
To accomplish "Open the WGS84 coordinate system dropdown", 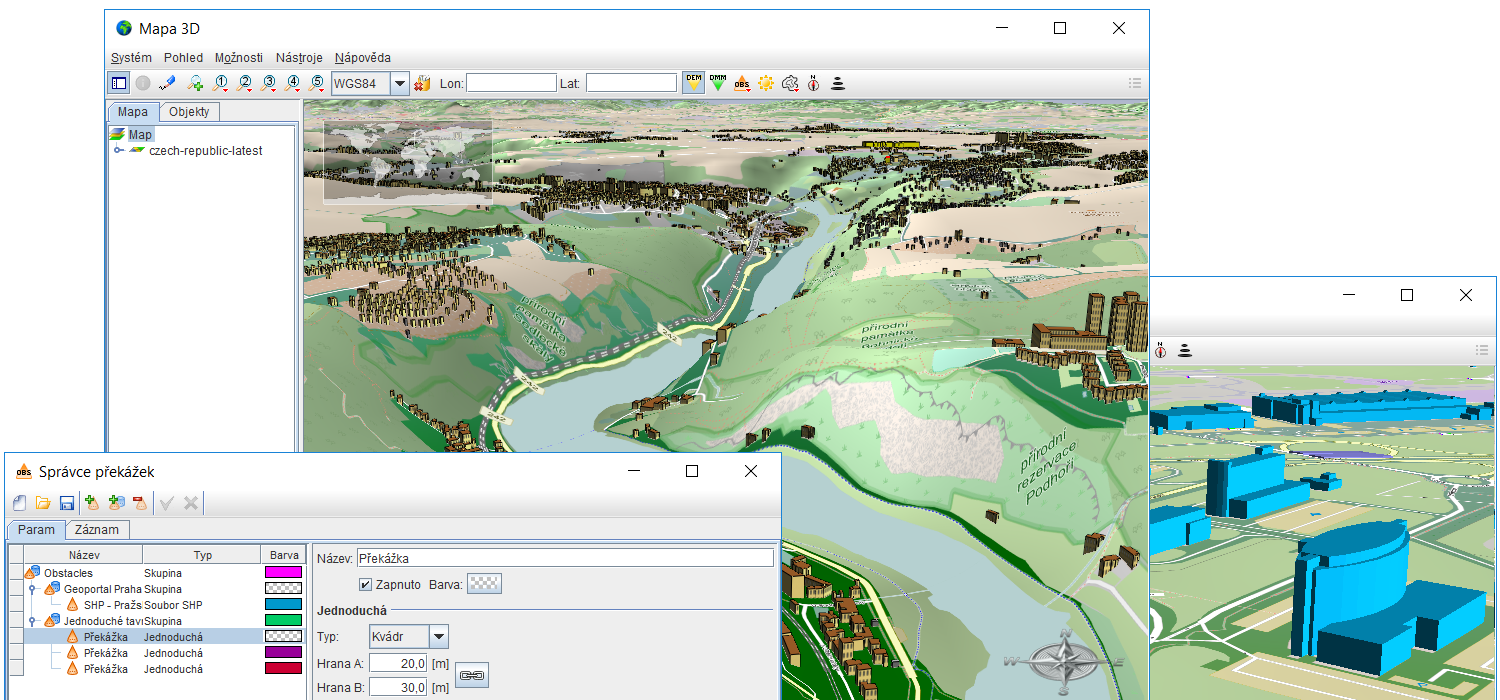I will coord(400,83).
